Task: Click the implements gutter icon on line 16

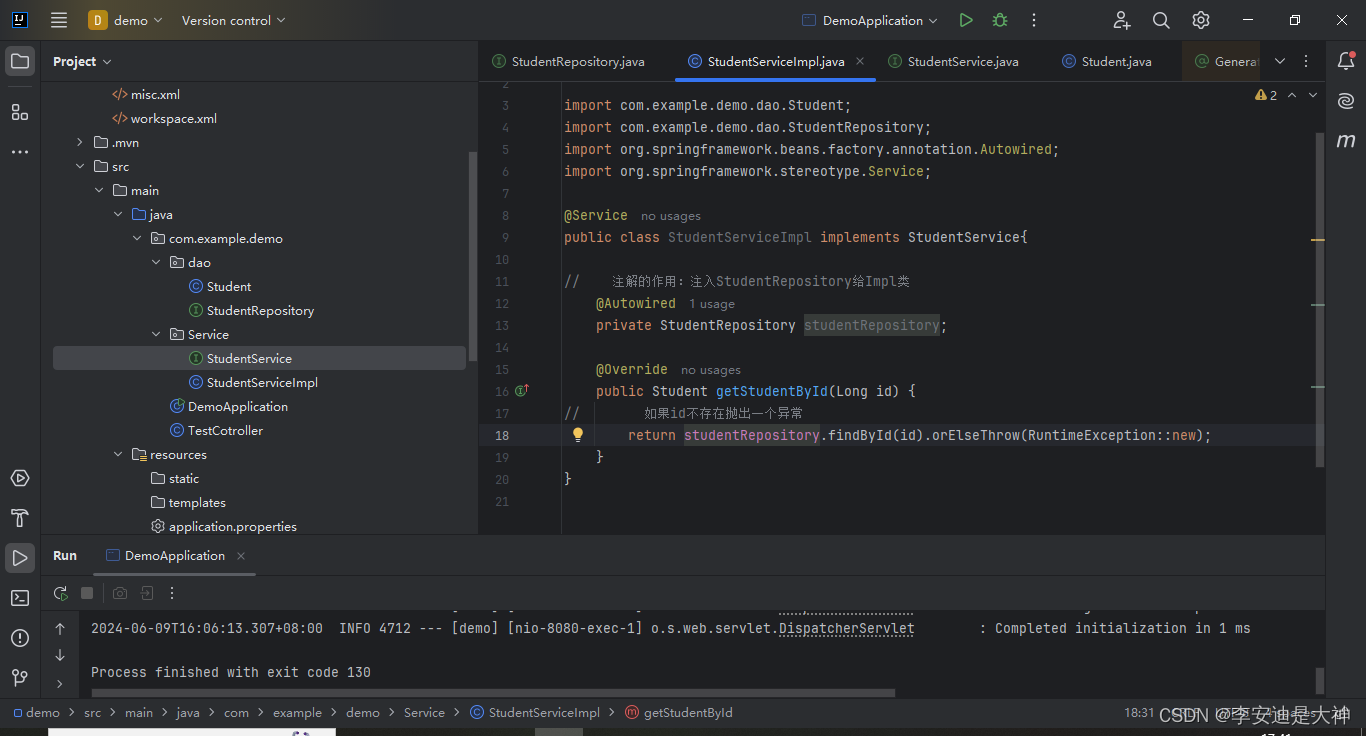Action: click(x=522, y=391)
